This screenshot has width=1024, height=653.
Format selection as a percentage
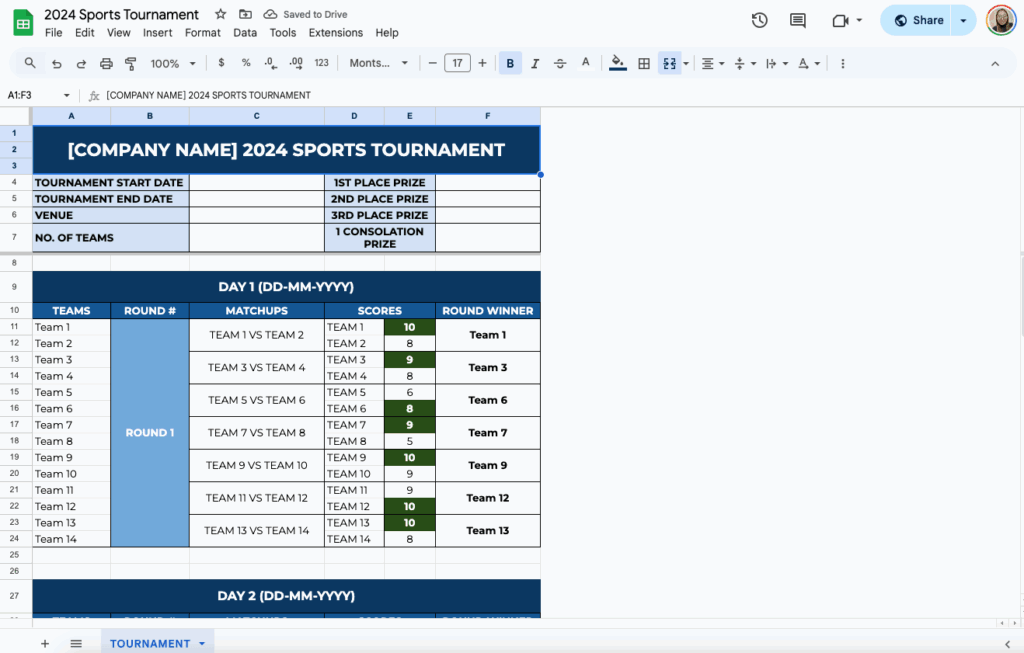tap(245, 62)
